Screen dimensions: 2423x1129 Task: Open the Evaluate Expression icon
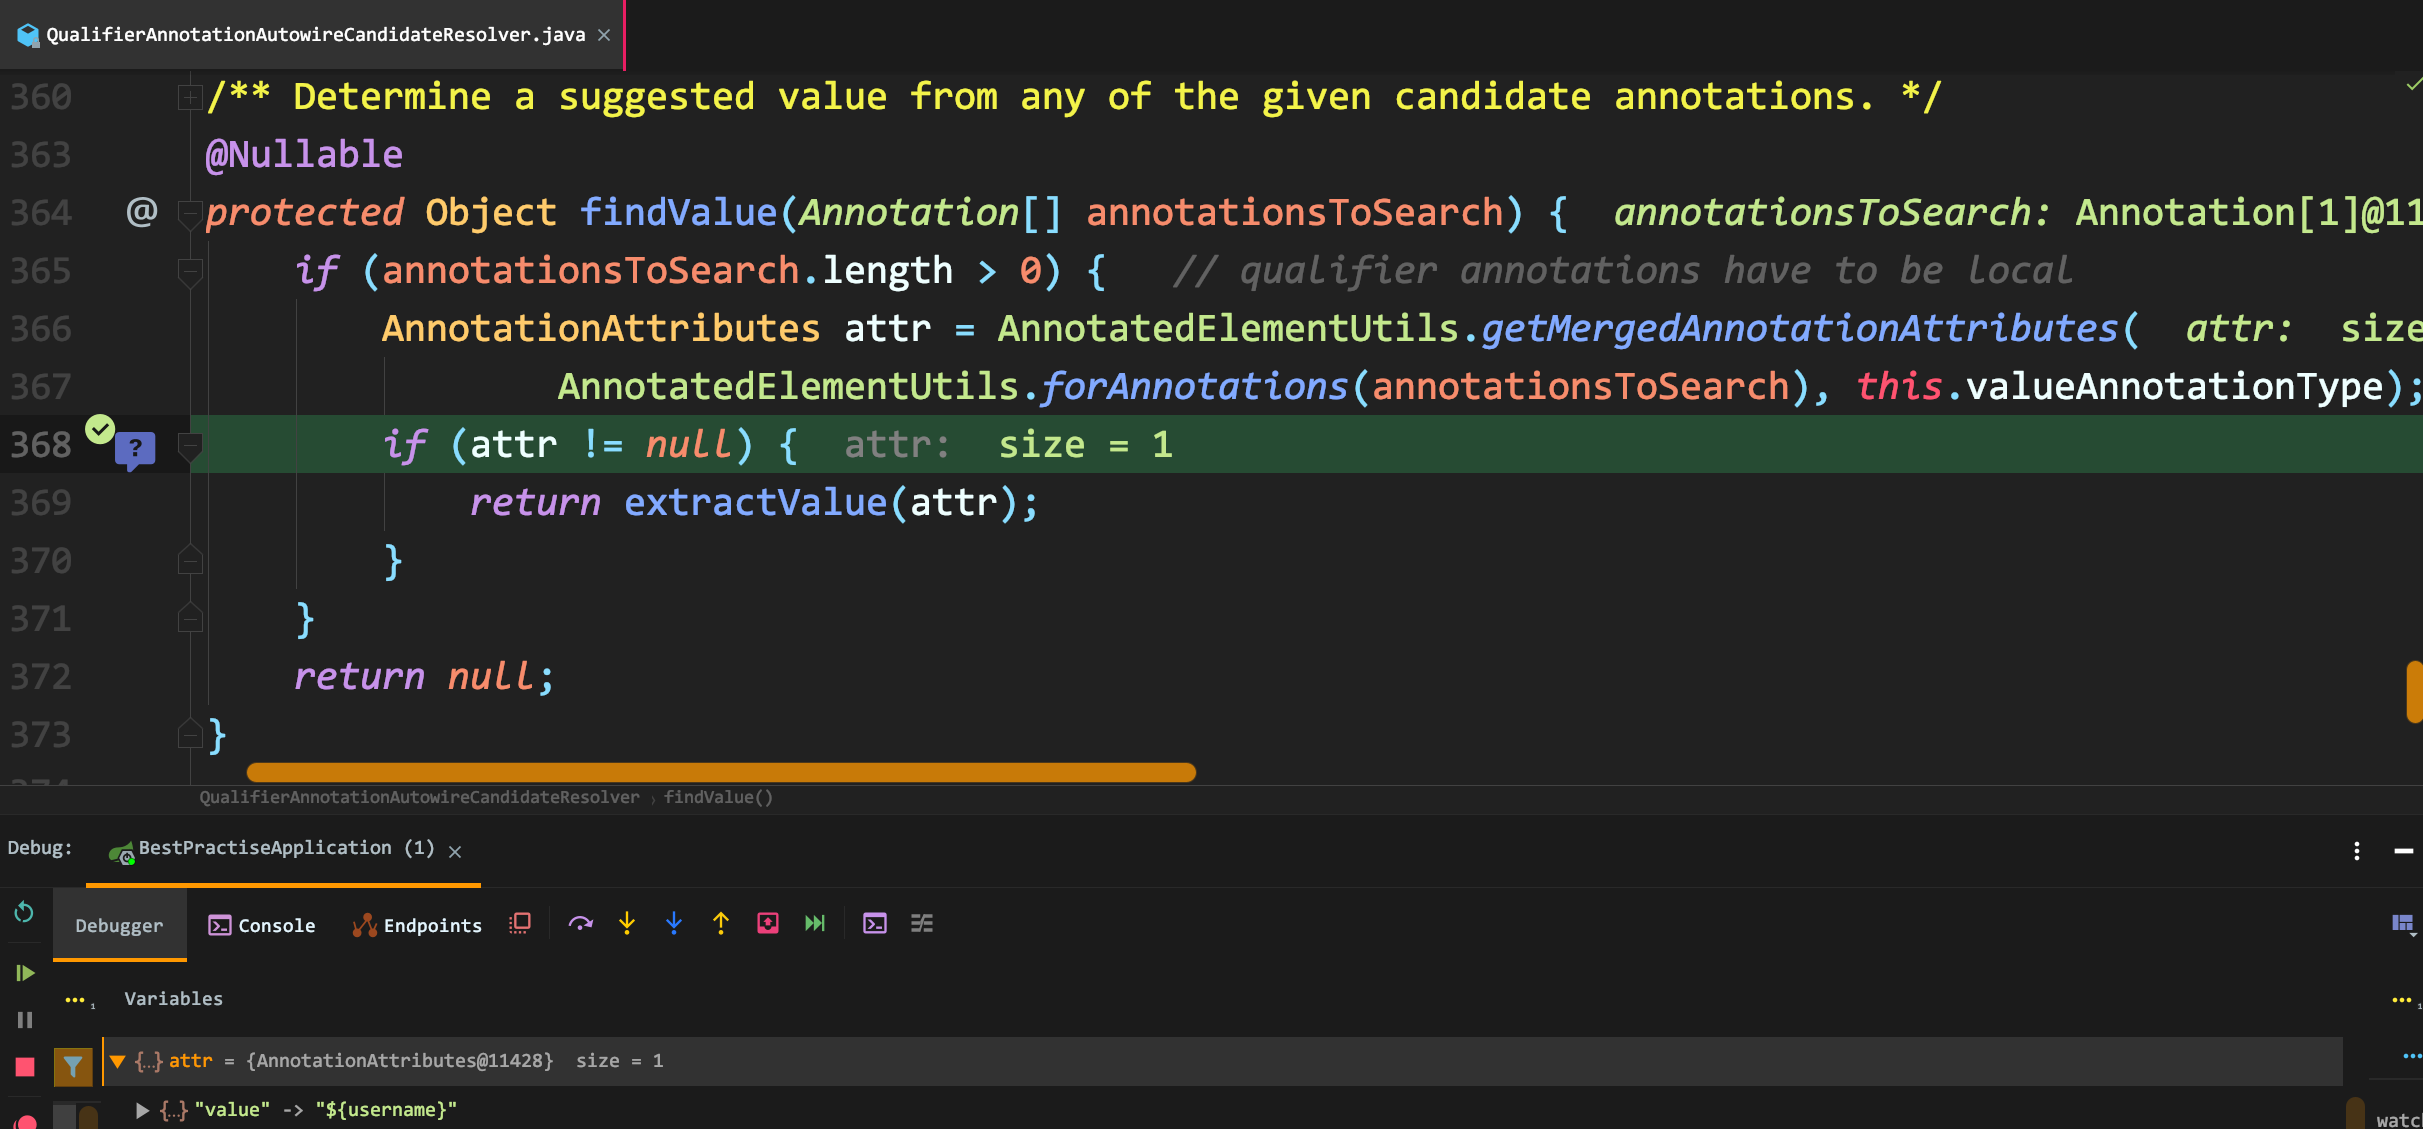(x=875, y=924)
